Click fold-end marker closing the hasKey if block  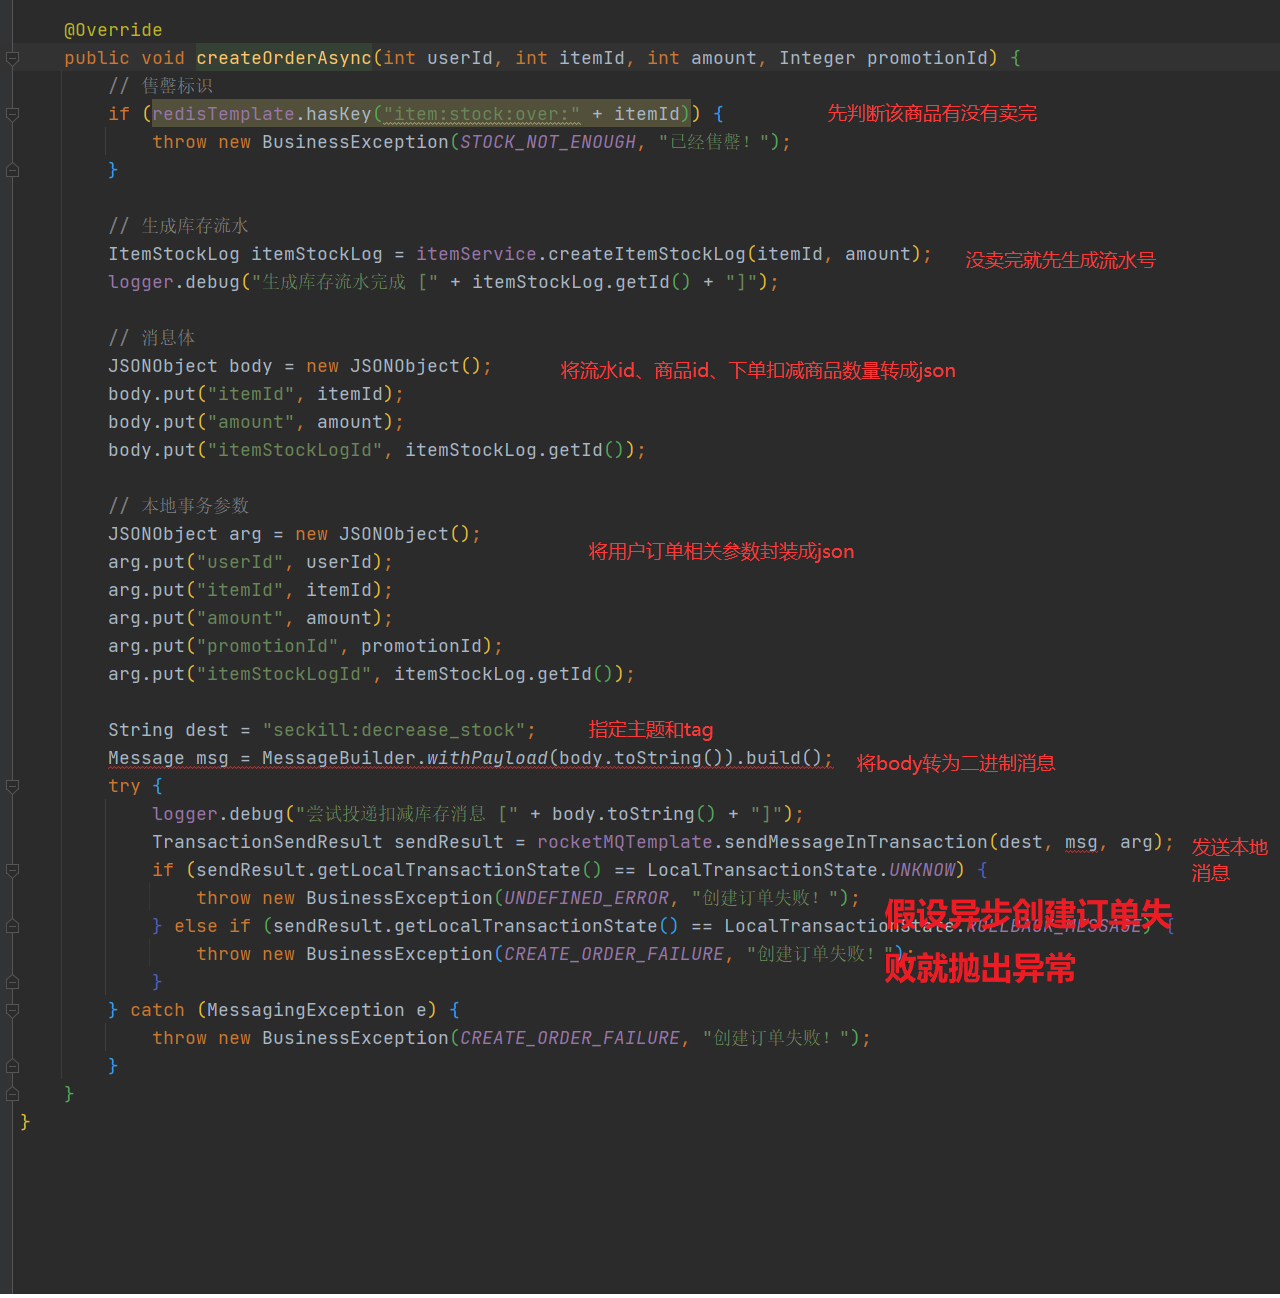coord(13,170)
